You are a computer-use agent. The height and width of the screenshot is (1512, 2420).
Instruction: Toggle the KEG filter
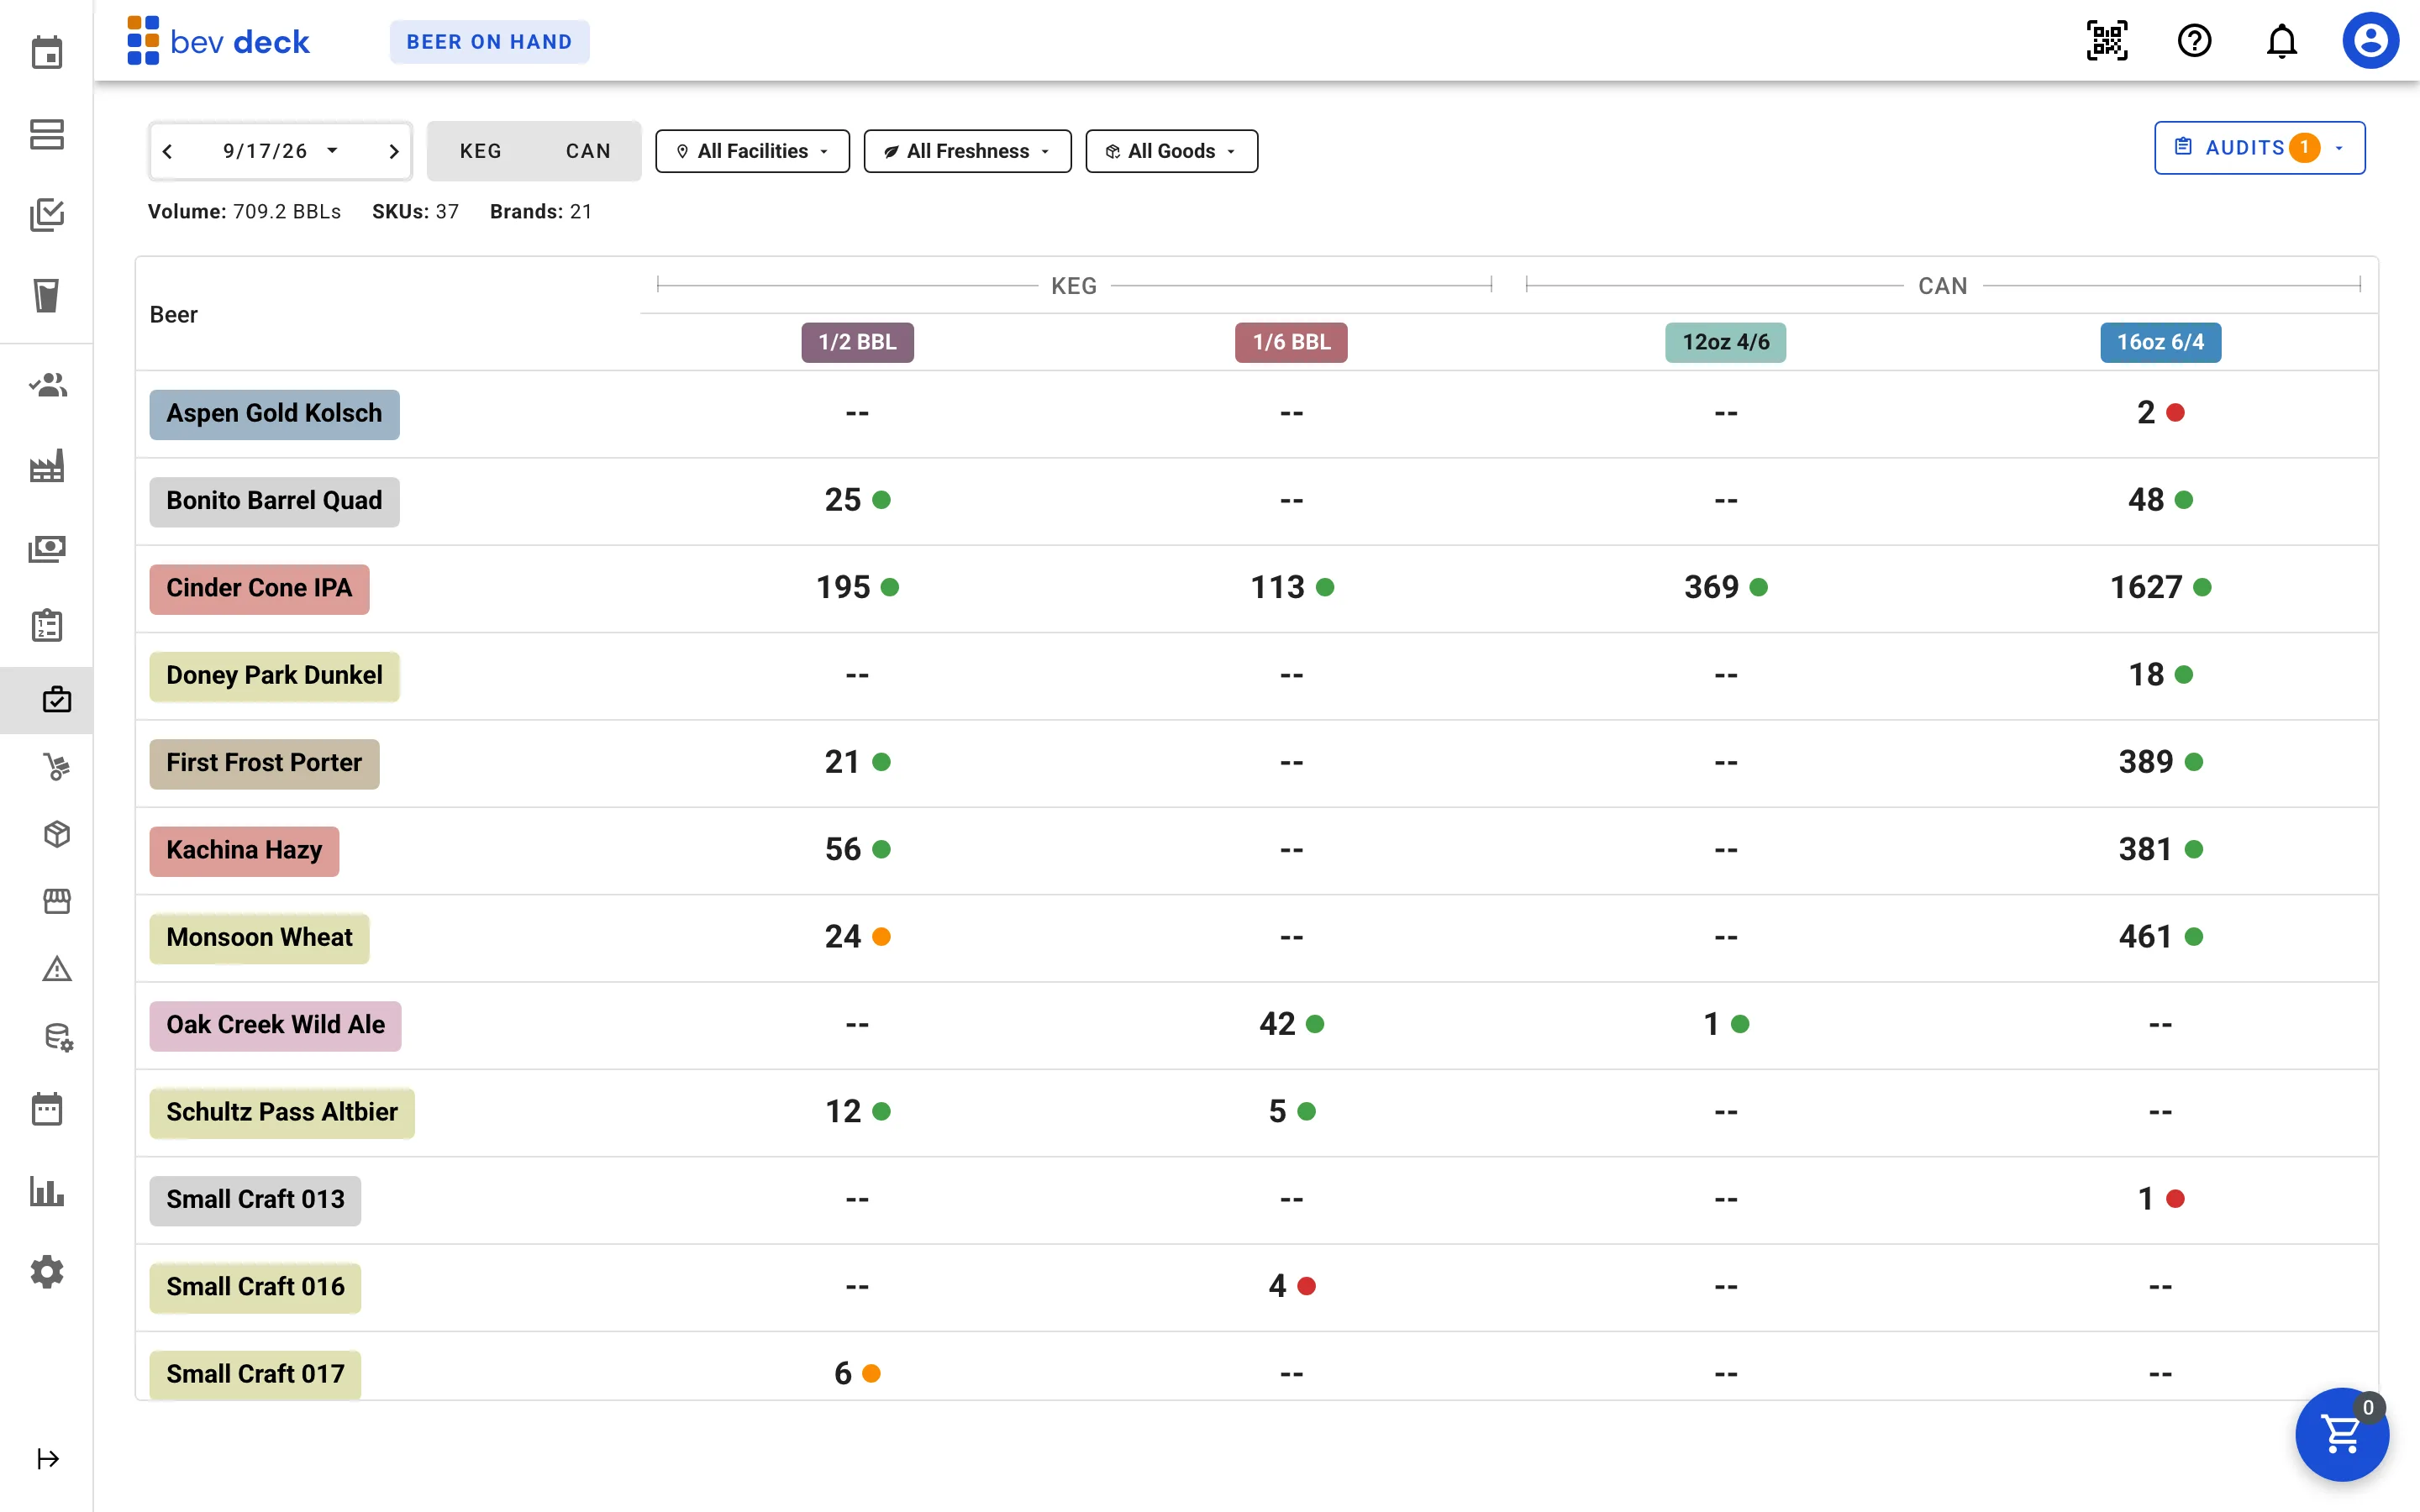(481, 151)
